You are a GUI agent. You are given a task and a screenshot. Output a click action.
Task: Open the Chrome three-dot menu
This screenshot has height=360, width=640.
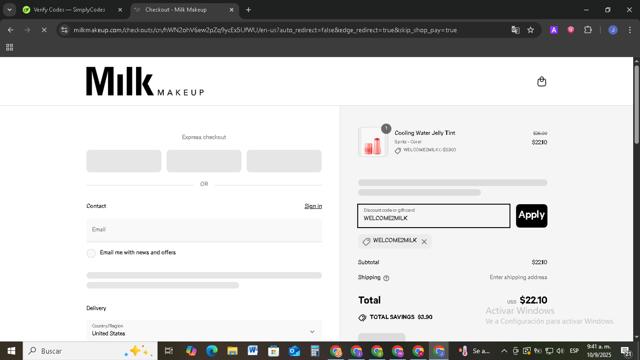629,30
